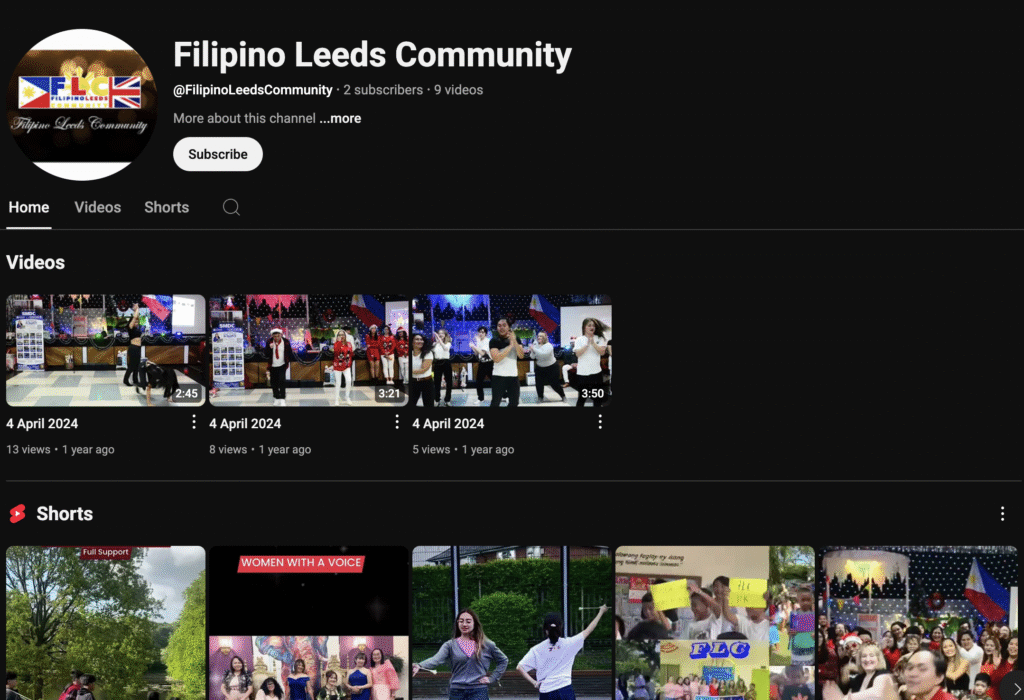The height and width of the screenshot is (700, 1024).
Task: Open the Shorts section options menu
Action: 1002,513
